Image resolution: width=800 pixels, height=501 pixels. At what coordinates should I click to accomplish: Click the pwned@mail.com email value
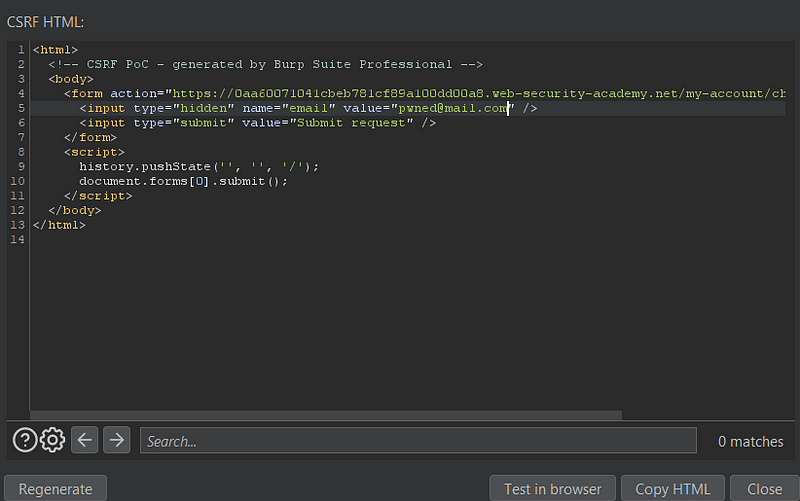point(453,108)
